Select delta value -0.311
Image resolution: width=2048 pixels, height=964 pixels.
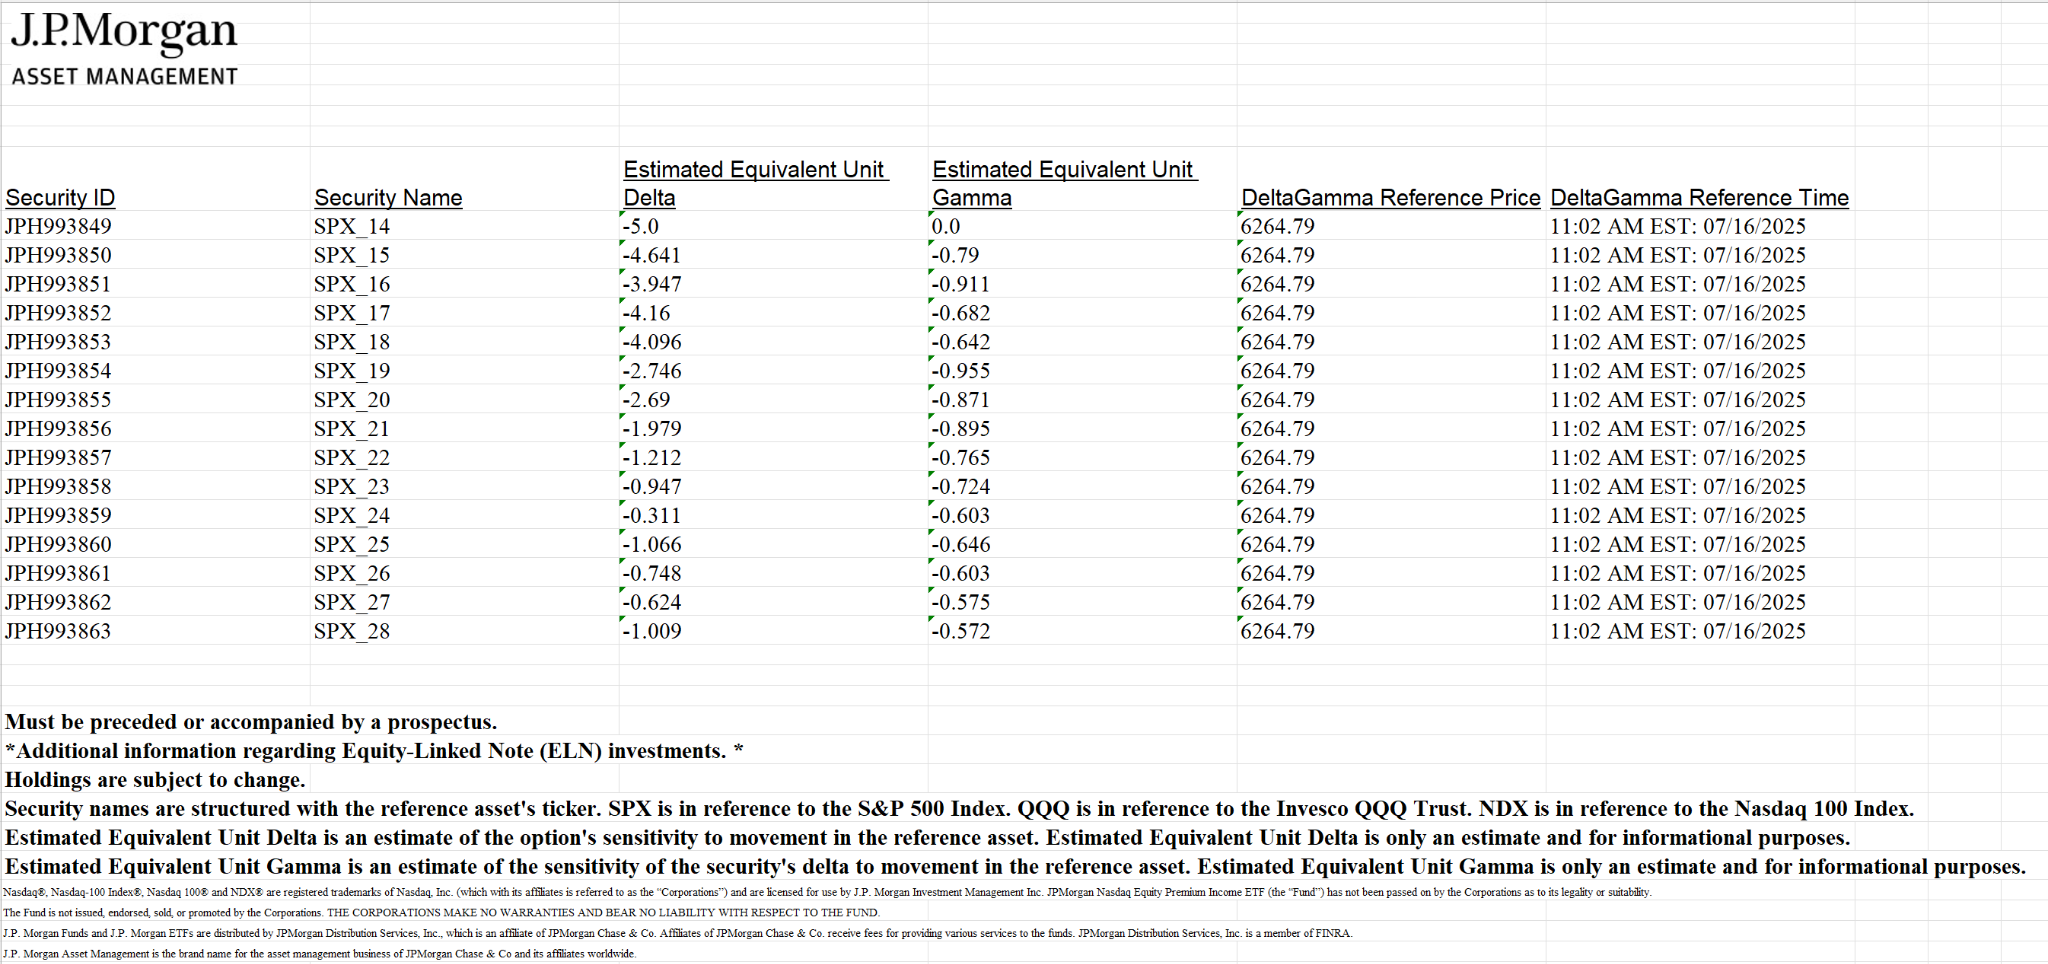tap(652, 517)
